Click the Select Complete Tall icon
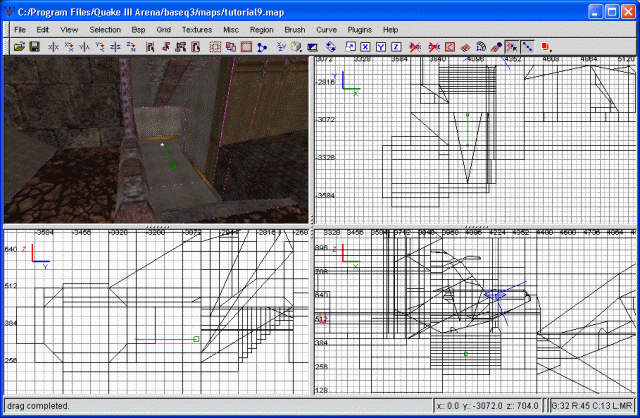The width and height of the screenshot is (640, 418). pyautogui.click(x=150, y=47)
